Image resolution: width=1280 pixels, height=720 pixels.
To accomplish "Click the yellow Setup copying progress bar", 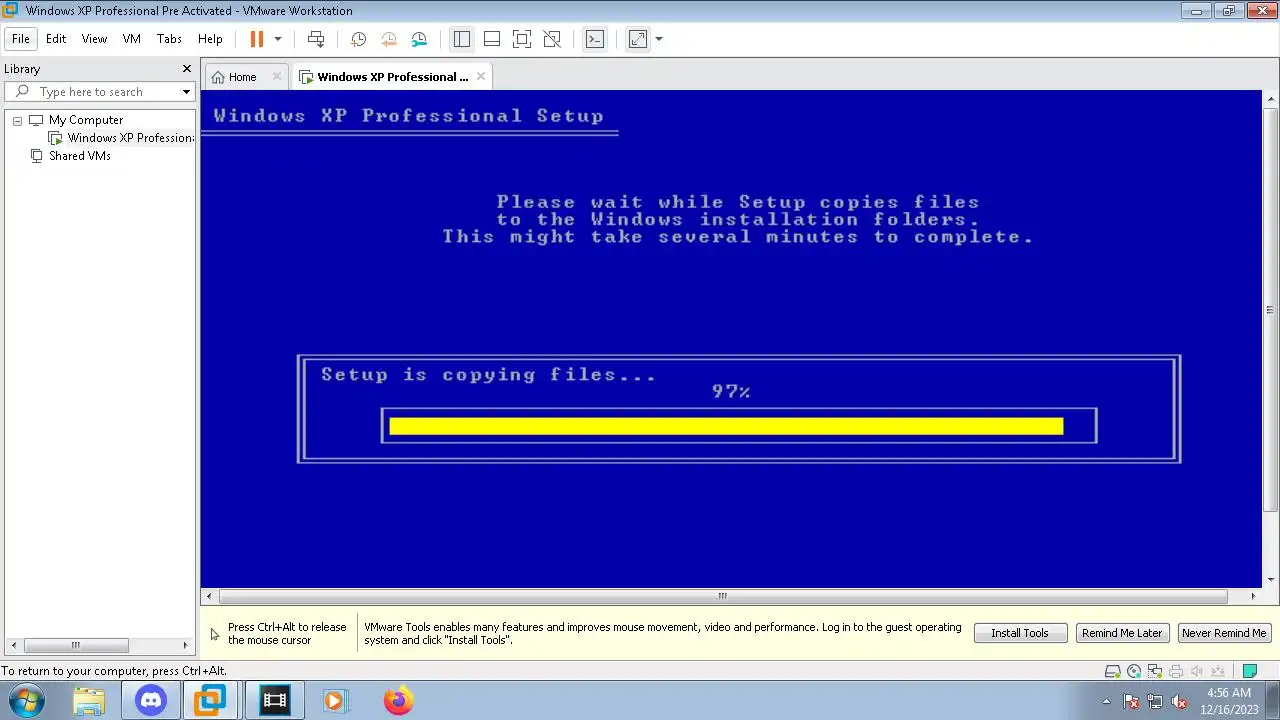I will (x=726, y=426).
